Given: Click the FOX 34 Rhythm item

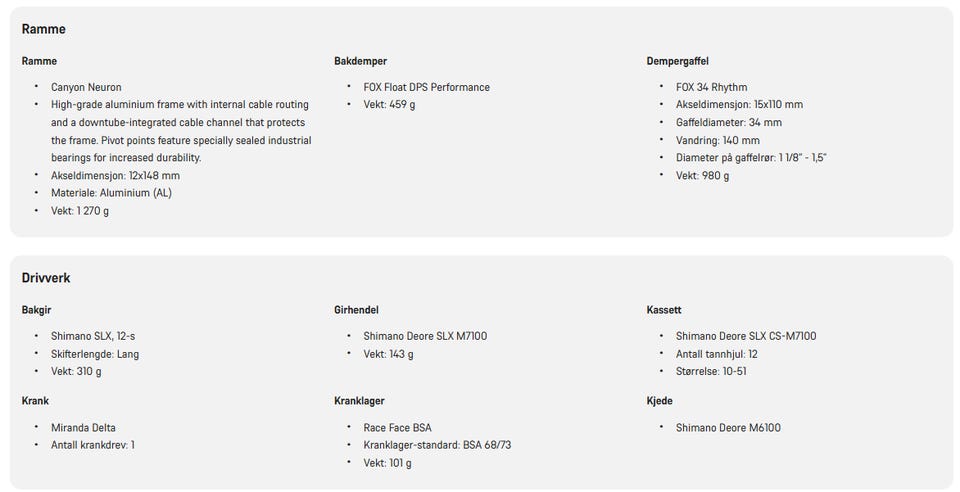Looking at the screenshot, I should (x=711, y=87).
